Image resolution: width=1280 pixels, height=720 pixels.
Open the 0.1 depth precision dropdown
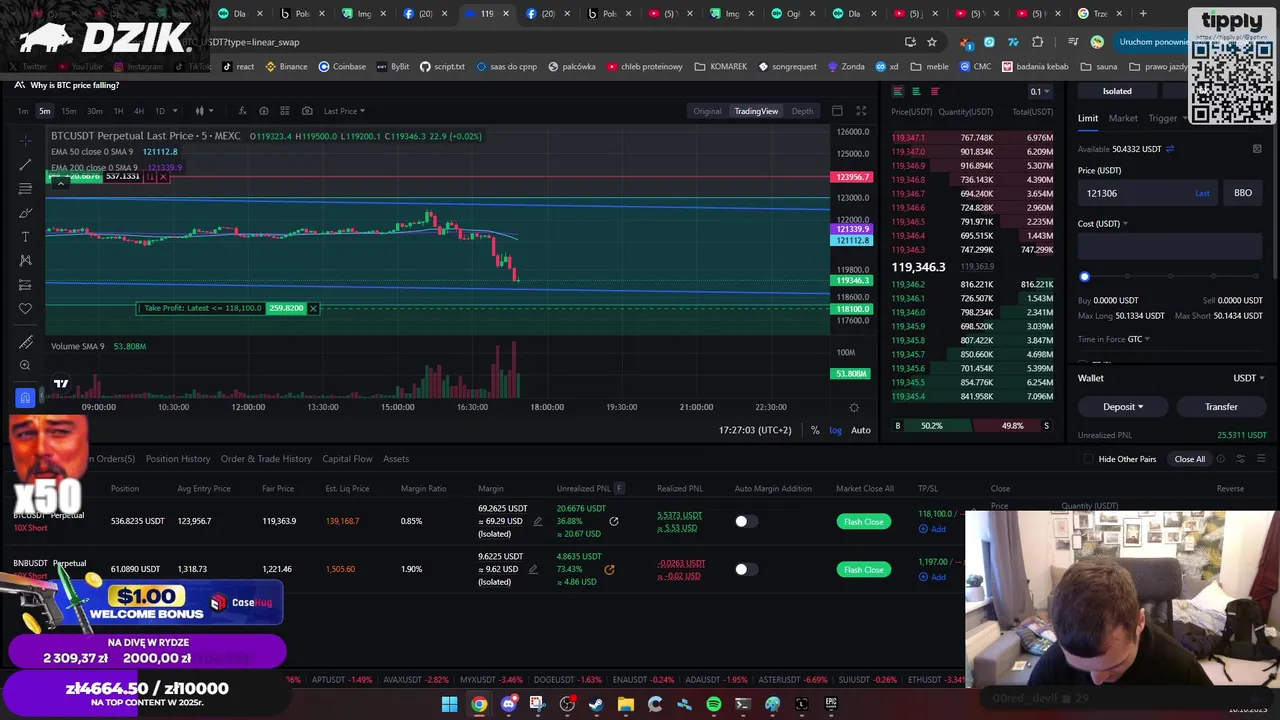[x=1039, y=92]
